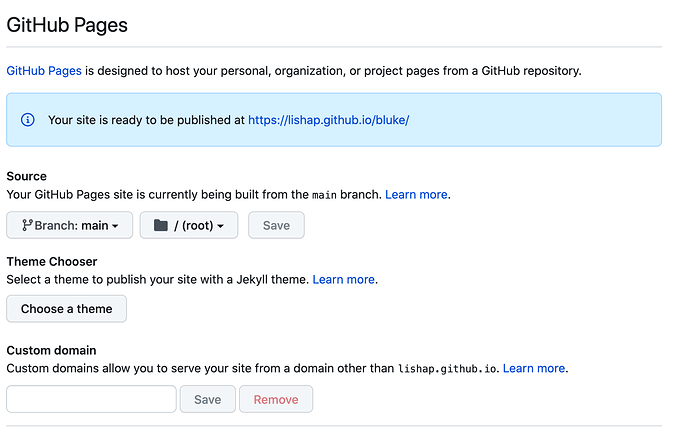The height and width of the screenshot is (429, 690).
Task: Follow Learn more link in Source section
Action: 416,194
